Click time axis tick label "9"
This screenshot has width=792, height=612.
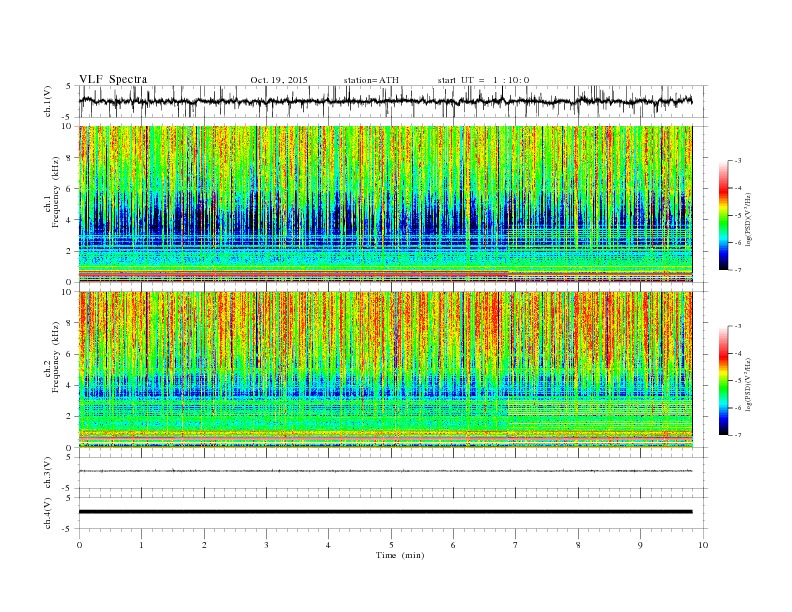pyautogui.click(x=640, y=545)
